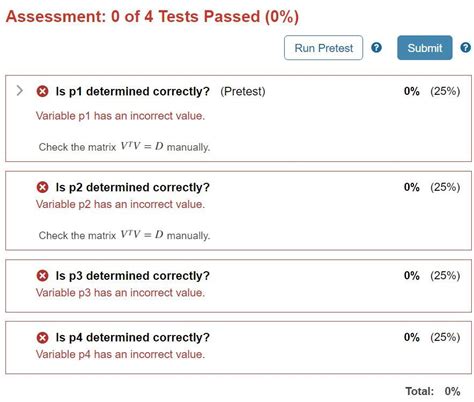Click red failed icon for p1 test
This screenshot has height=402, width=474.
[42, 91]
